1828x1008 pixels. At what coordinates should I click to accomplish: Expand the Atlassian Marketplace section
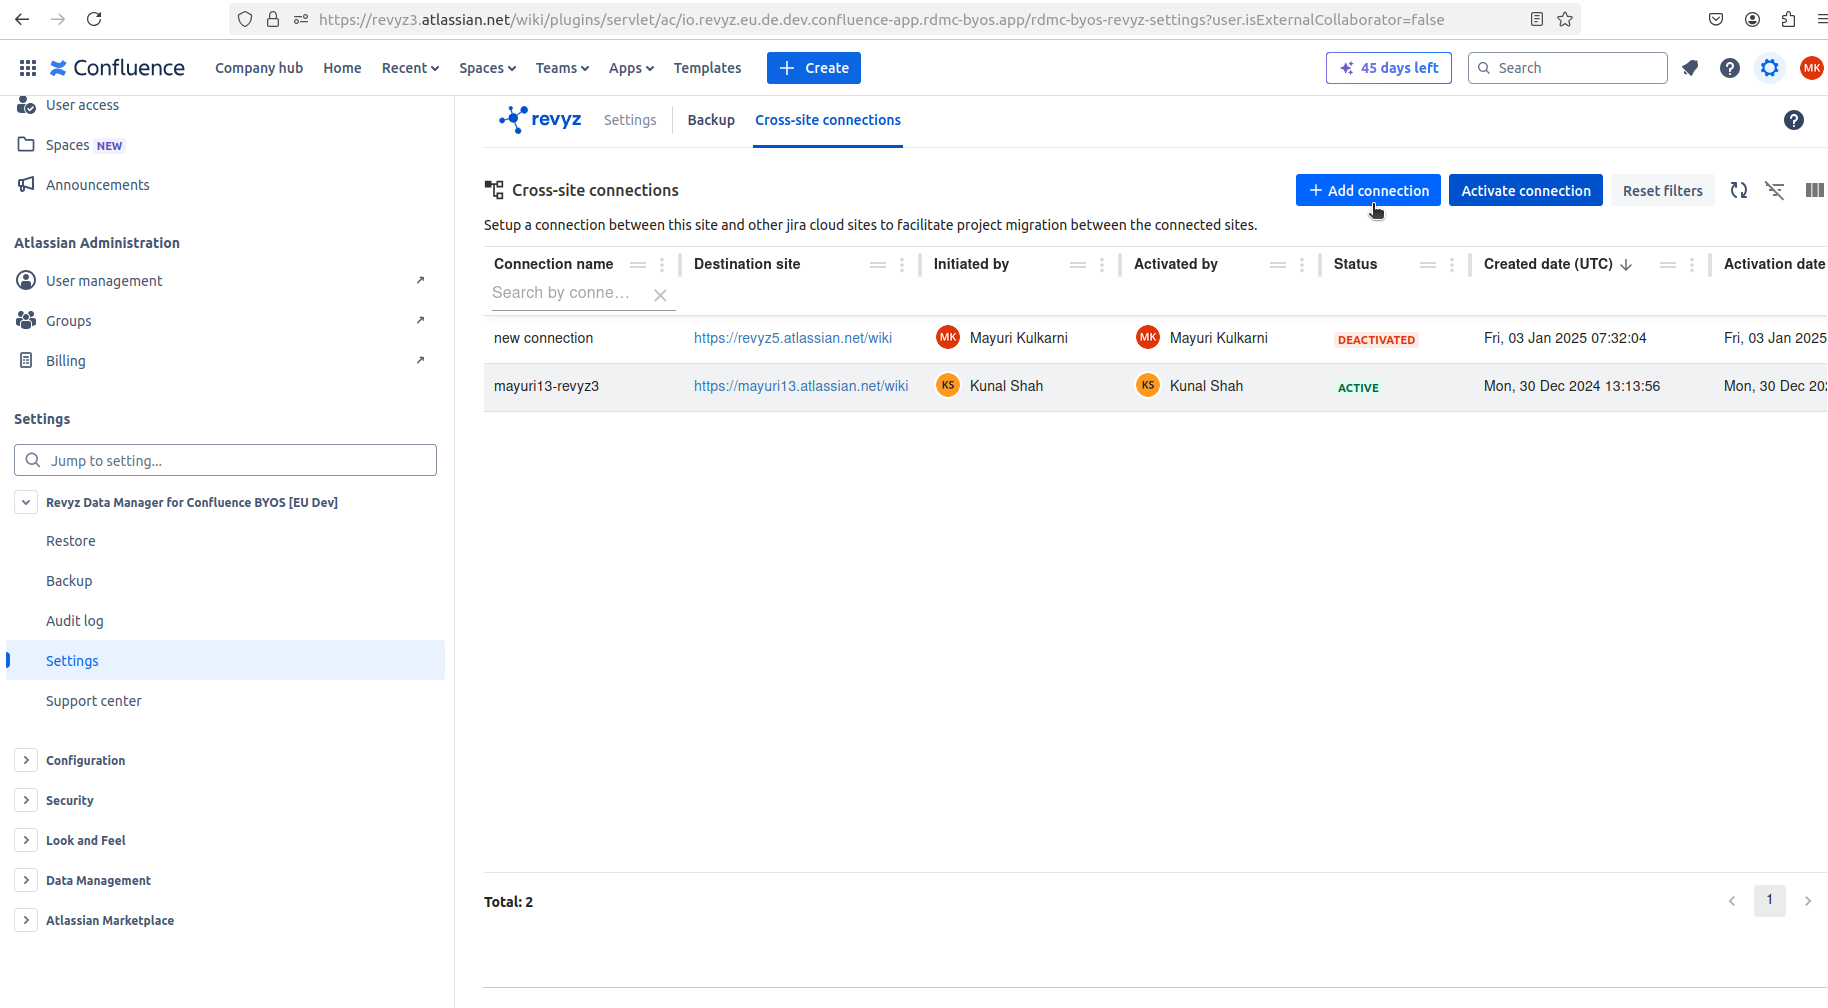click(26, 920)
